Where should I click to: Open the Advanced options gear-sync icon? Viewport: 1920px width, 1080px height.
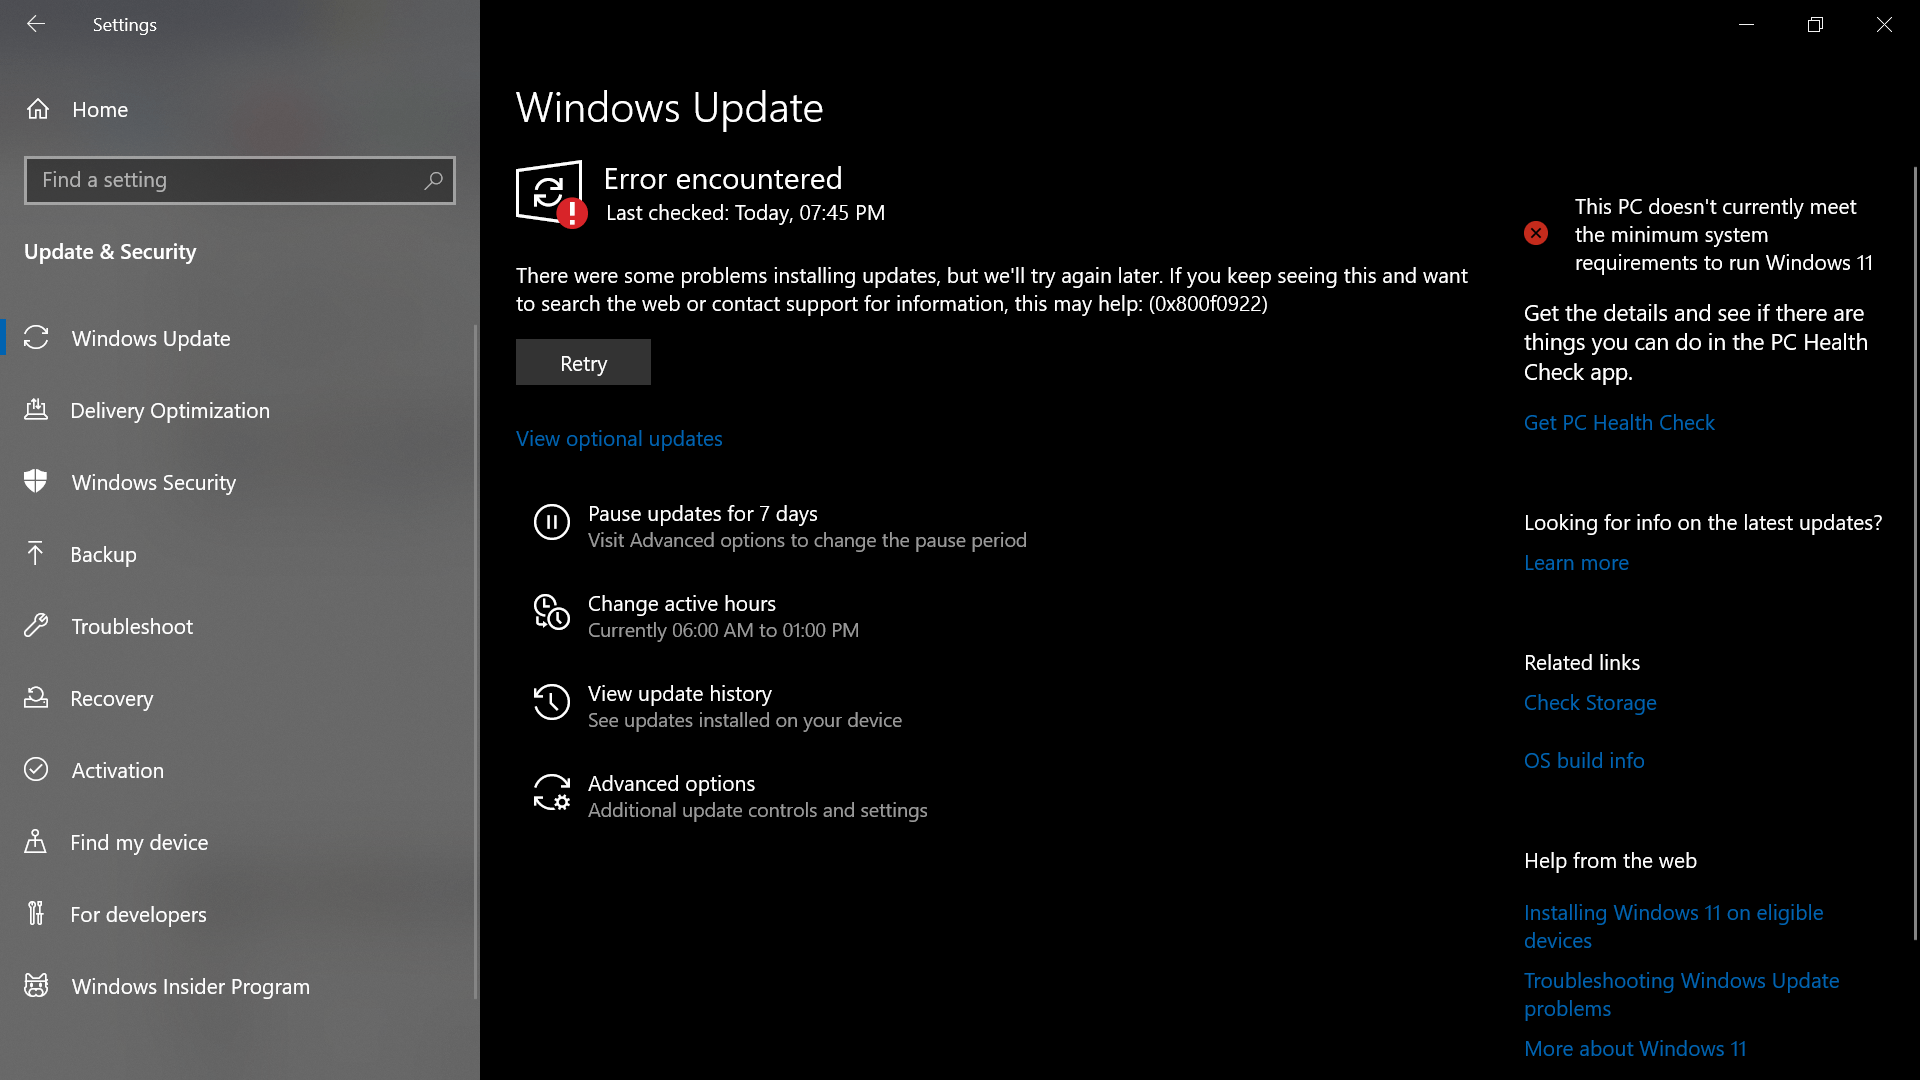click(x=552, y=792)
